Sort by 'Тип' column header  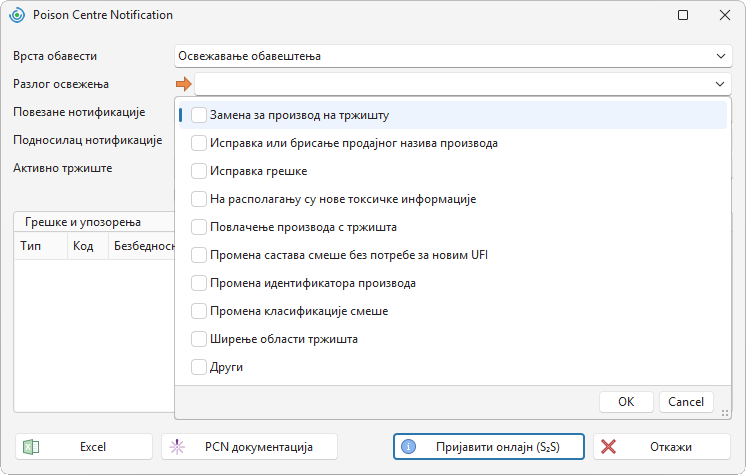tap(41, 246)
